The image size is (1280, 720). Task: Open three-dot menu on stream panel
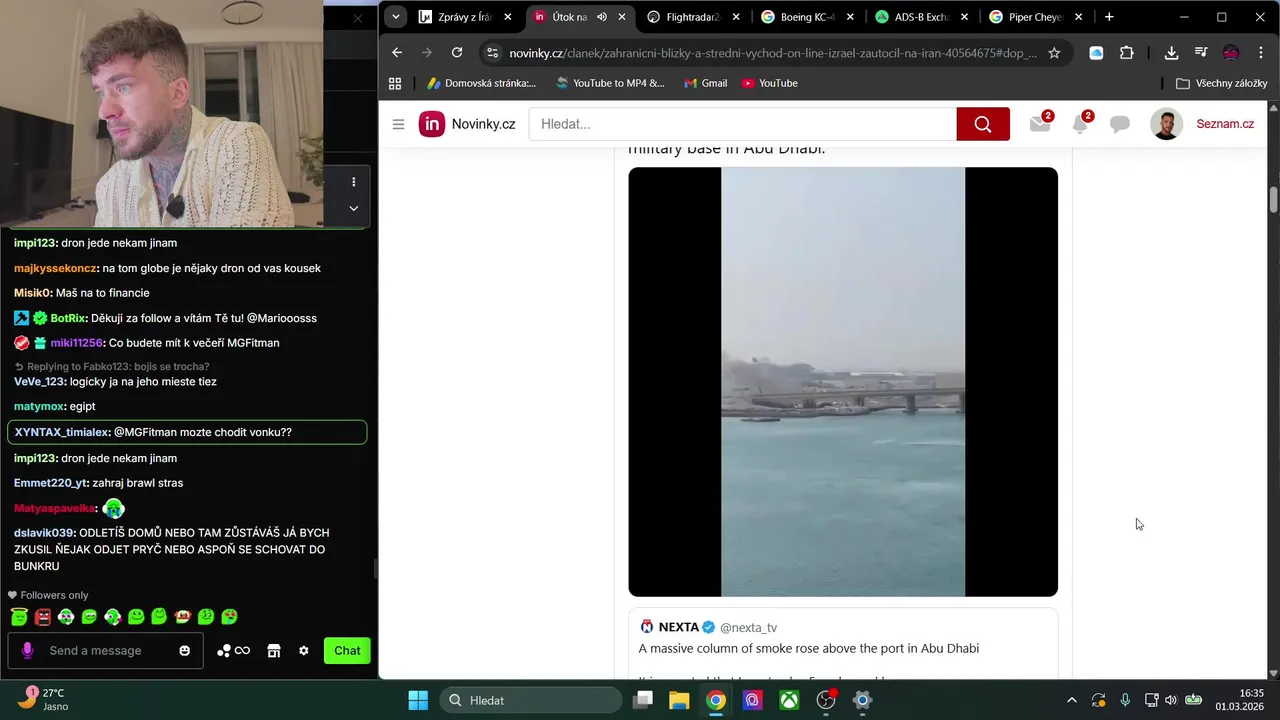[x=353, y=182]
